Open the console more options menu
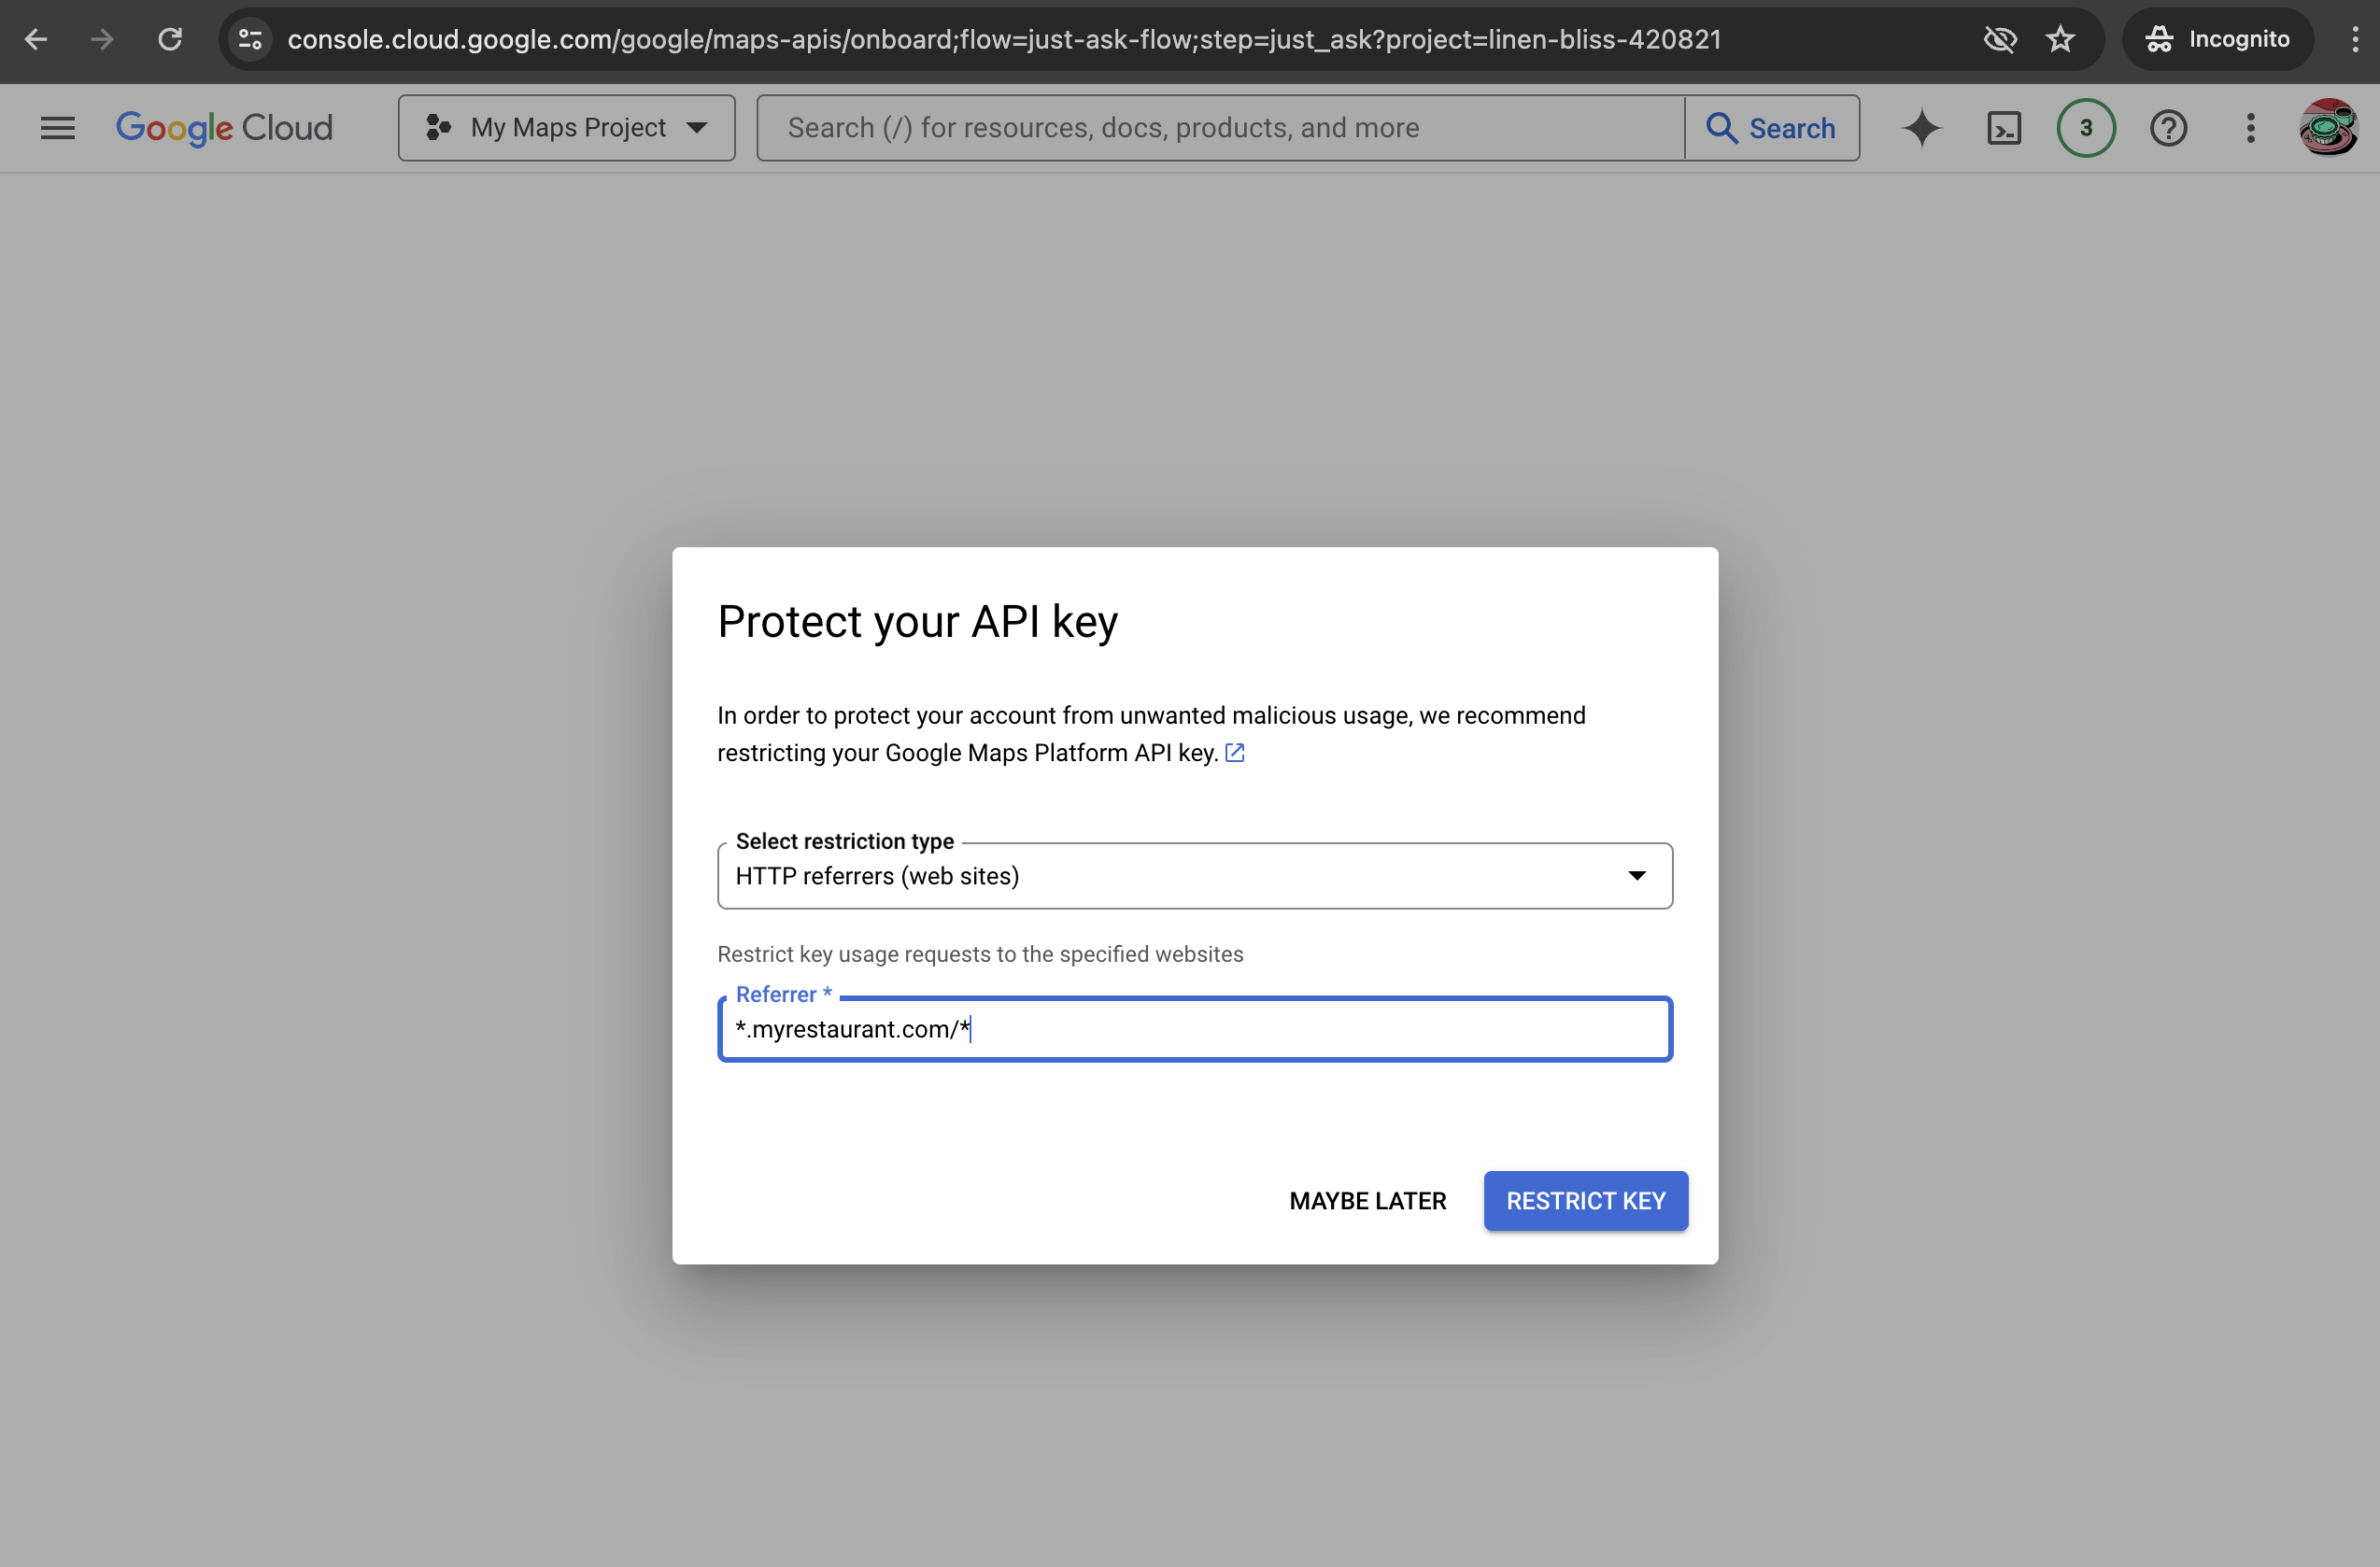The height and width of the screenshot is (1567, 2380). click(2249, 128)
